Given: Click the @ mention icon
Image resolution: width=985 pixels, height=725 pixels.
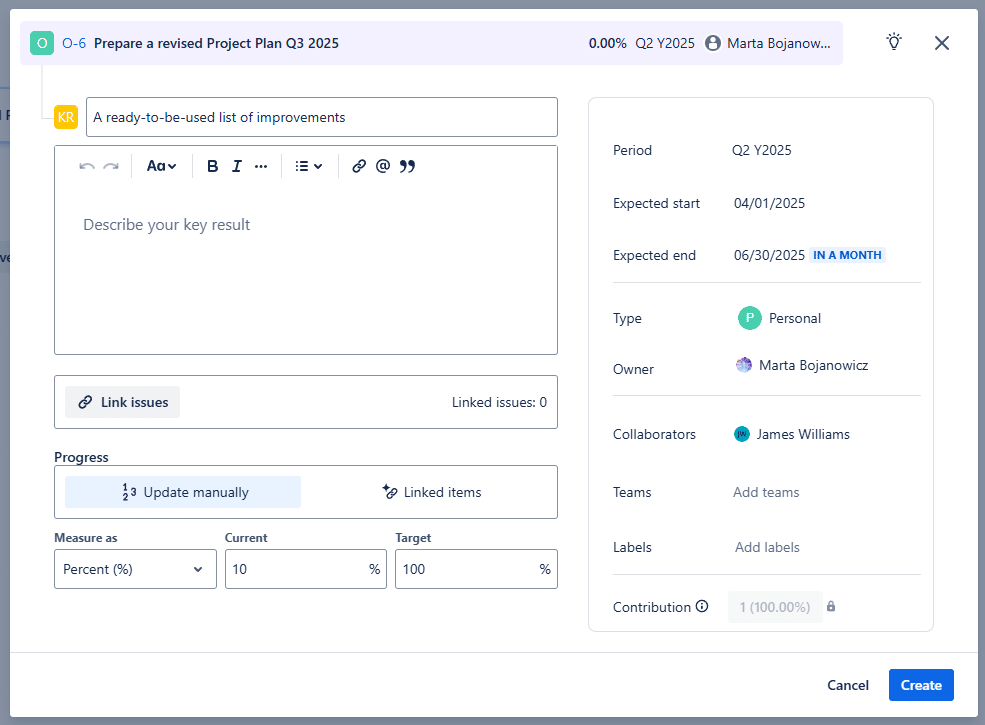Looking at the screenshot, I should (x=382, y=166).
